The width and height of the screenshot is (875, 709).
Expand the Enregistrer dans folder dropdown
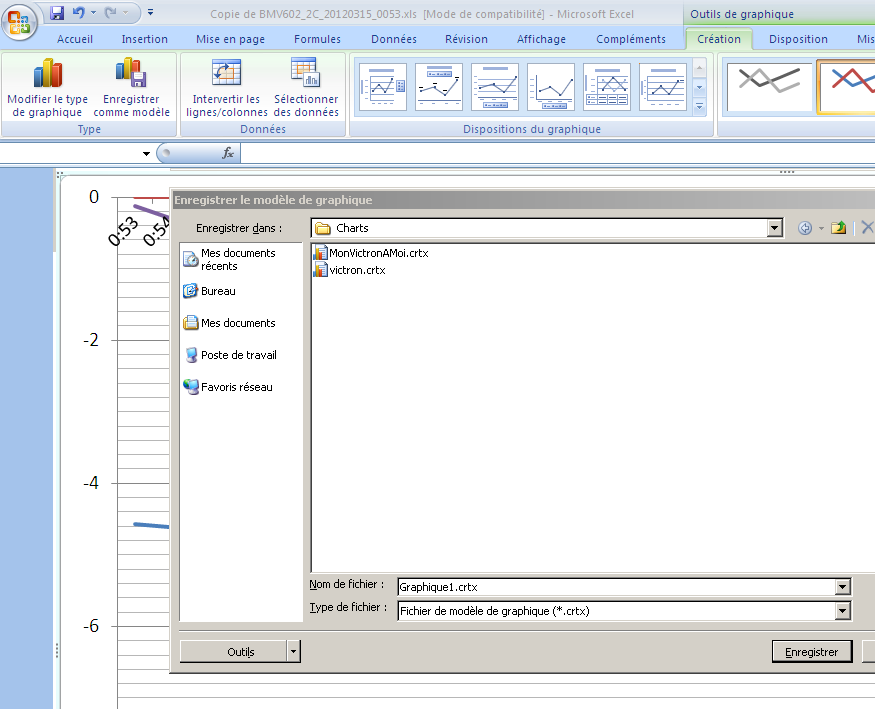click(774, 228)
